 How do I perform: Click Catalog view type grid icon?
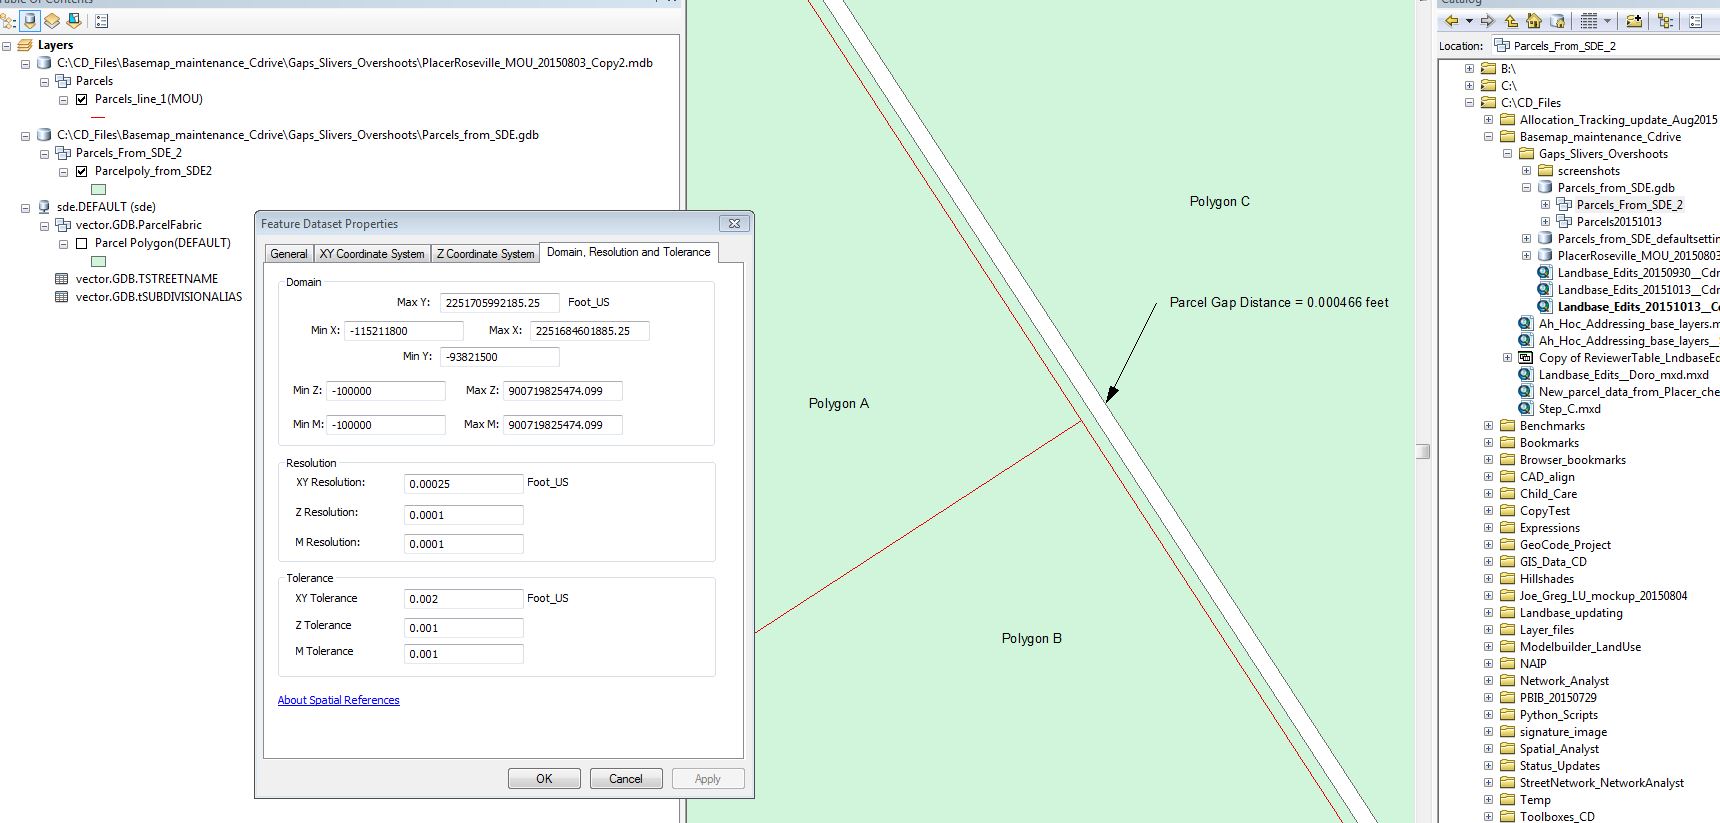click(1589, 21)
